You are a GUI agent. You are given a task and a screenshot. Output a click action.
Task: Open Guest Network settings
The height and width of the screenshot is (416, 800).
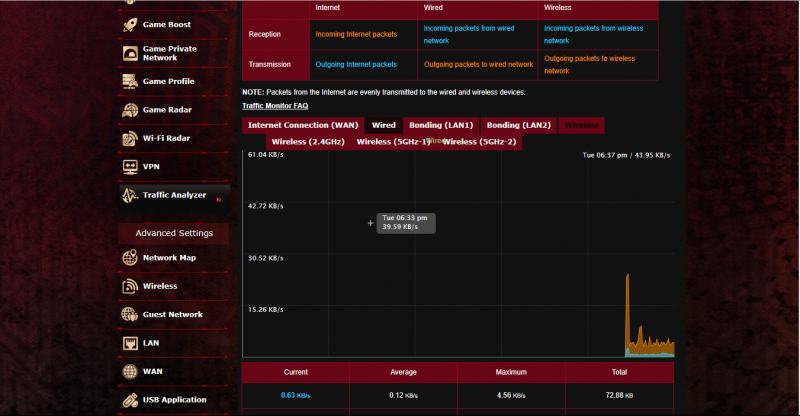click(x=172, y=315)
